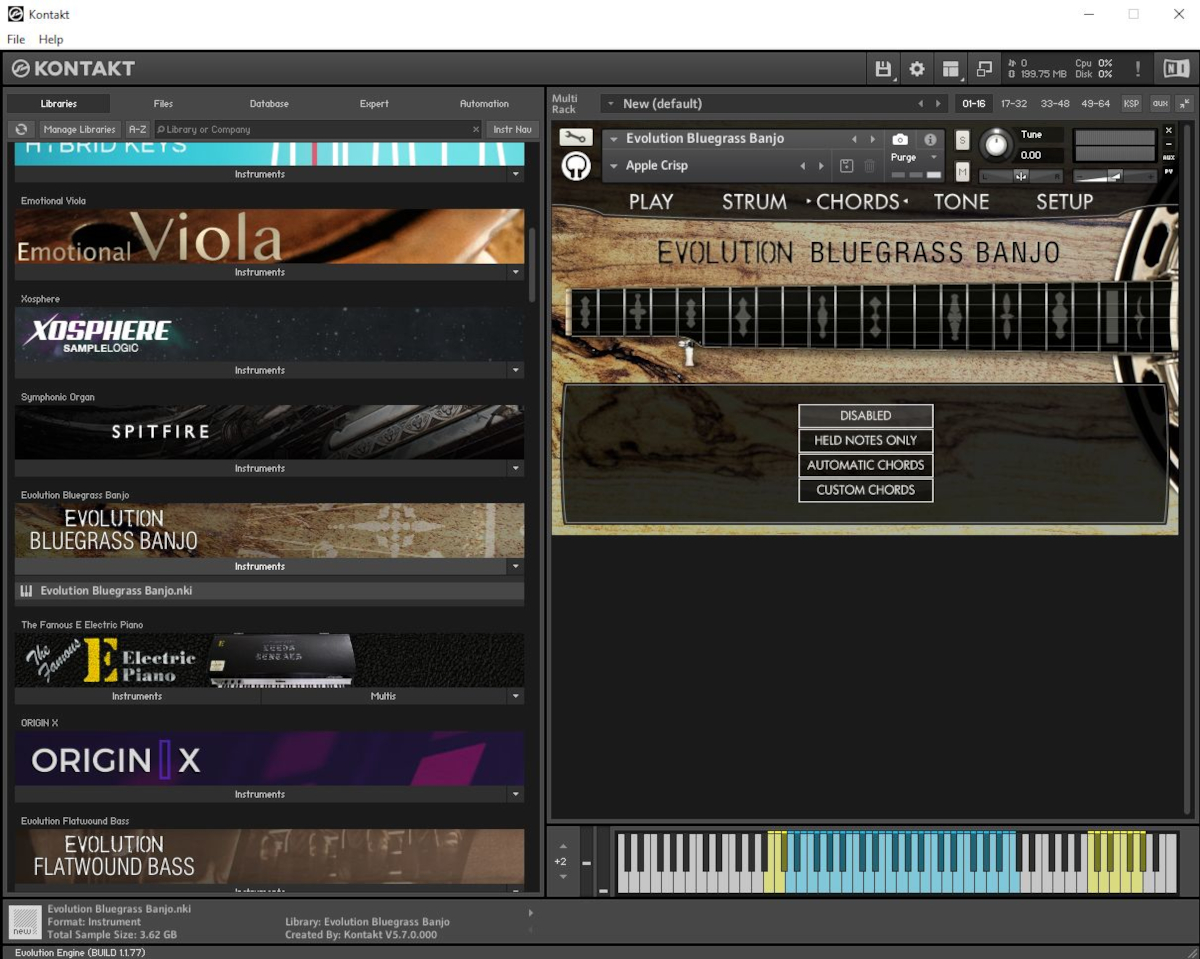Click previous multi arrow in Multi Rack header
The image size is (1200, 959).
[920, 104]
